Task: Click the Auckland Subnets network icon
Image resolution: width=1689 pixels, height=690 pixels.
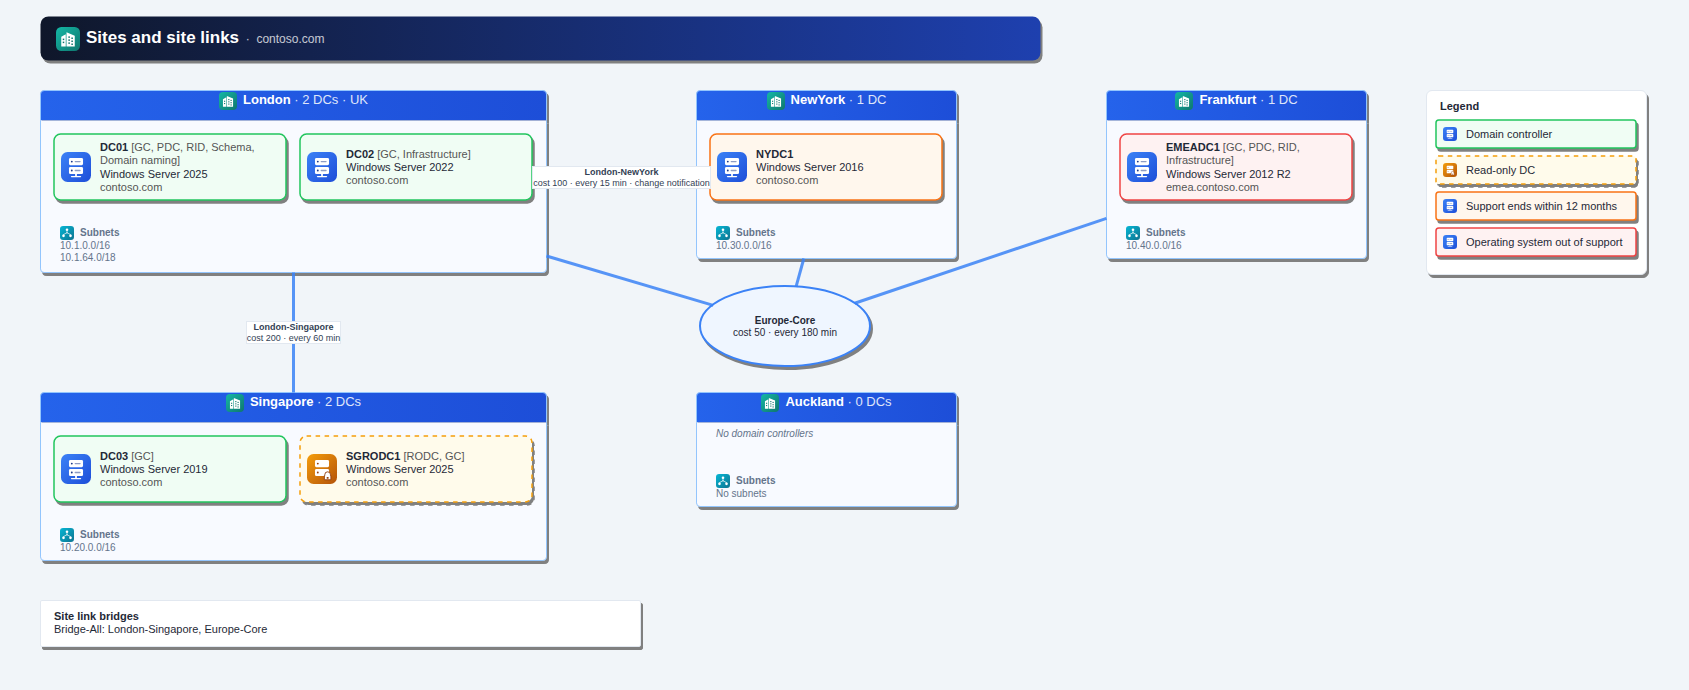Action: tap(723, 481)
